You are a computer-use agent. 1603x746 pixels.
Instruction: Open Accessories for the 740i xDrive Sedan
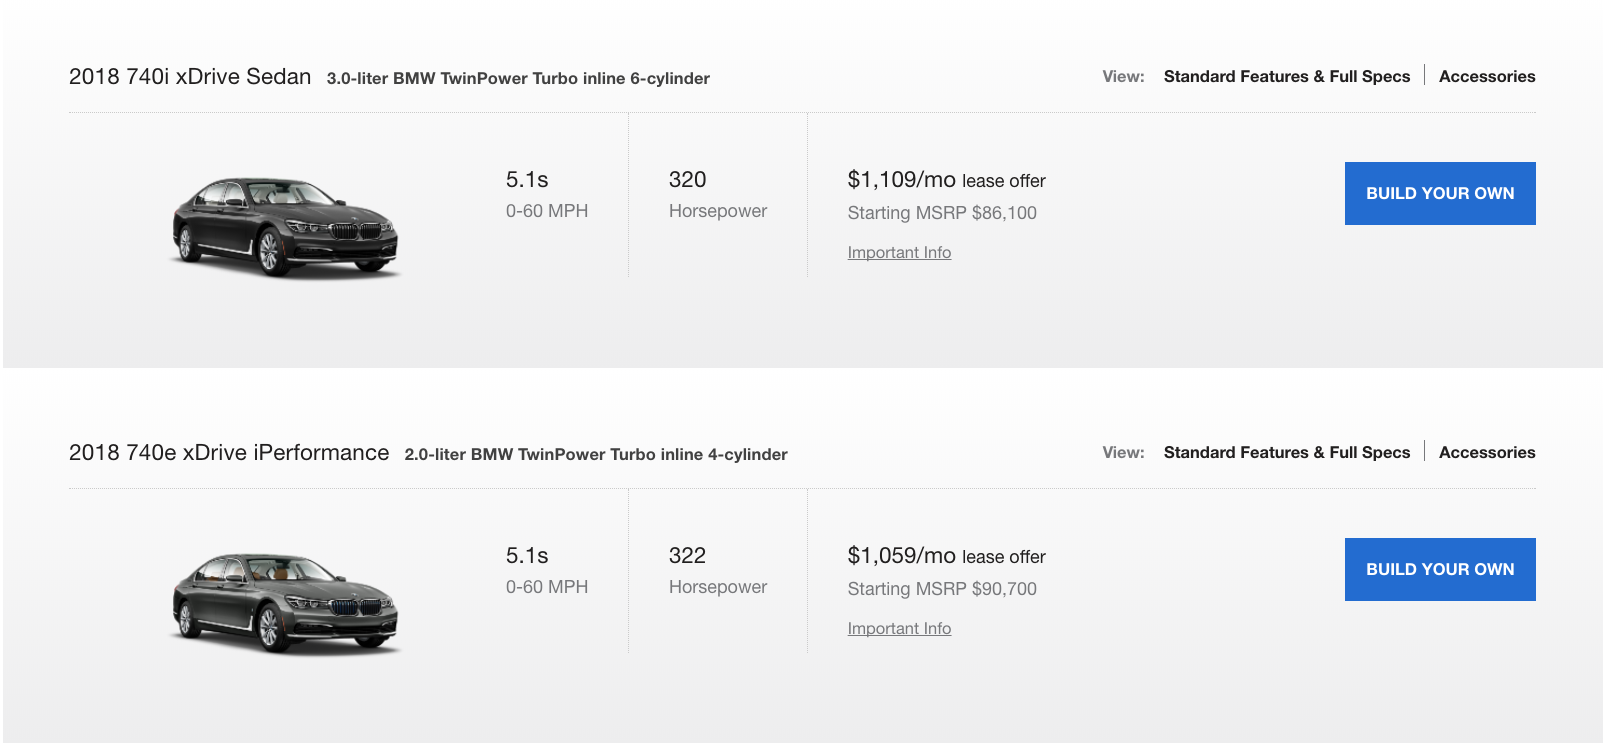tap(1486, 77)
